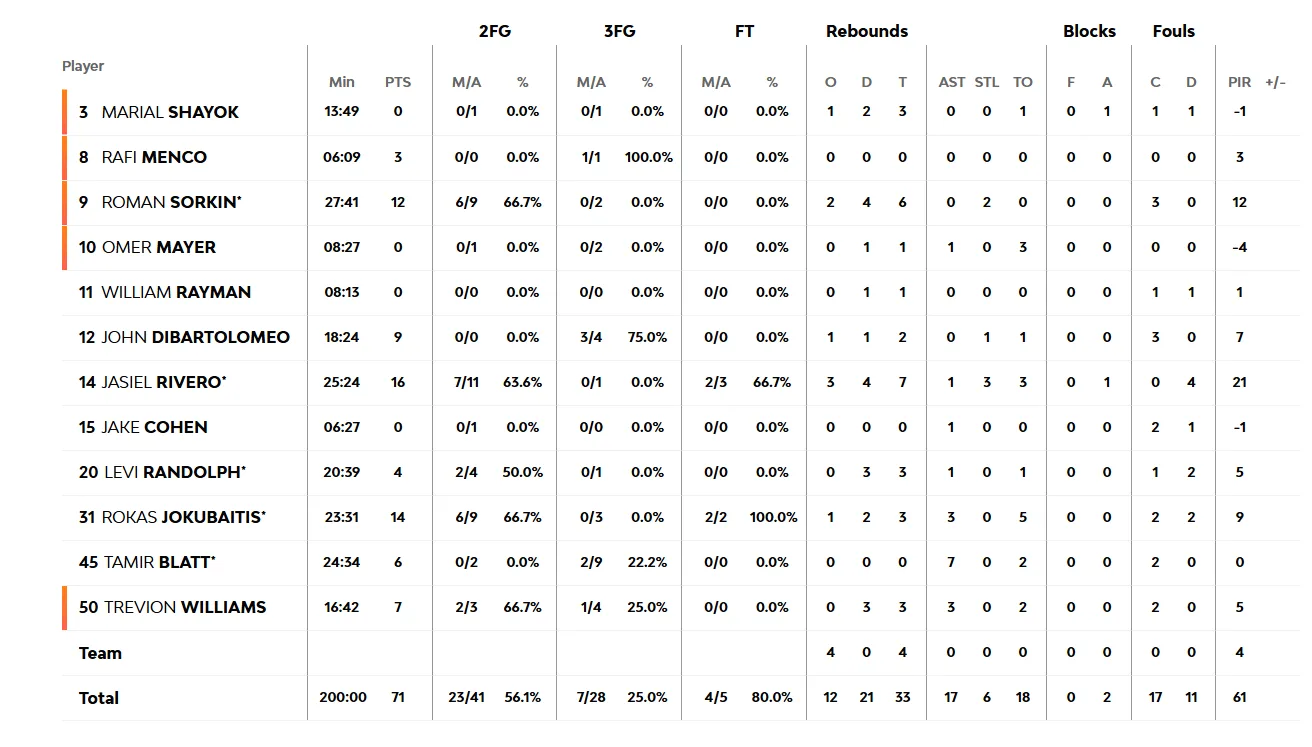Image resolution: width=1312 pixels, height=747 pixels.
Task: Click Tamir Blatt's name
Action: point(159,562)
